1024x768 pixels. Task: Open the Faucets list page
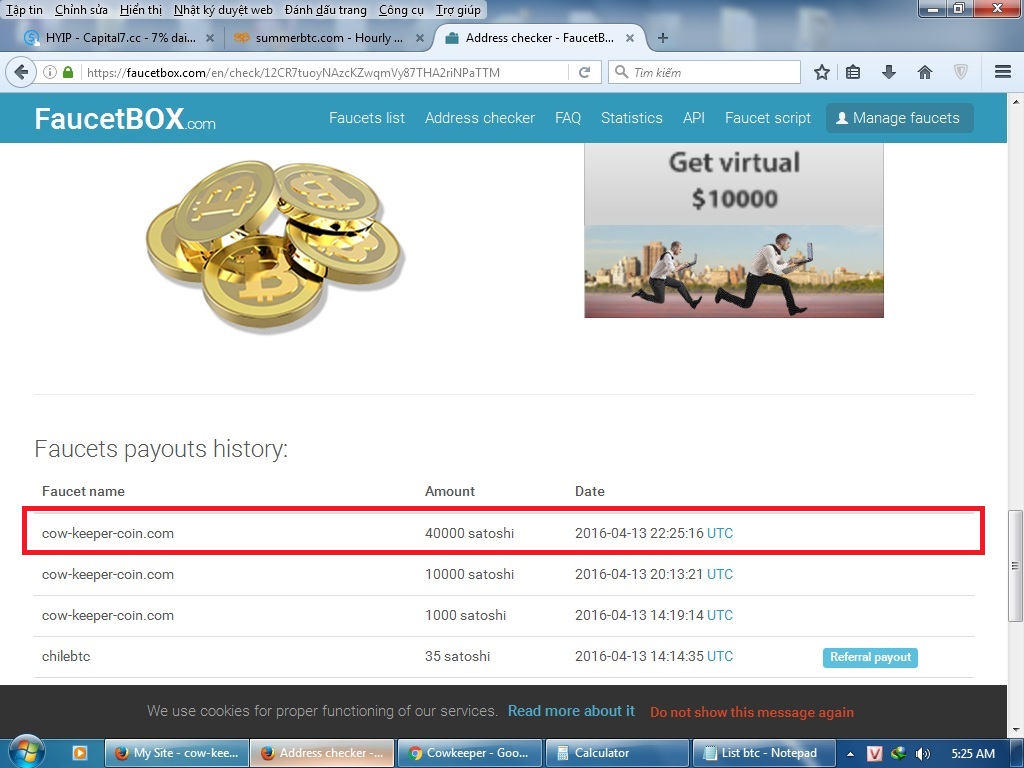pyautogui.click(x=366, y=118)
